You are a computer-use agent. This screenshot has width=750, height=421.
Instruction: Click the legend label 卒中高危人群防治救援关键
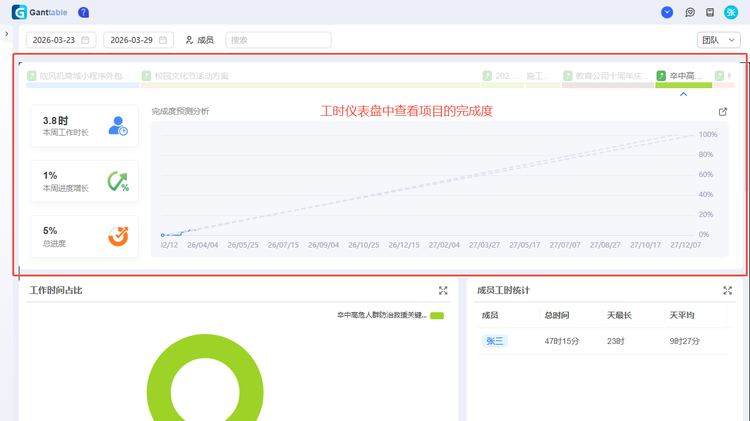point(382,315)
